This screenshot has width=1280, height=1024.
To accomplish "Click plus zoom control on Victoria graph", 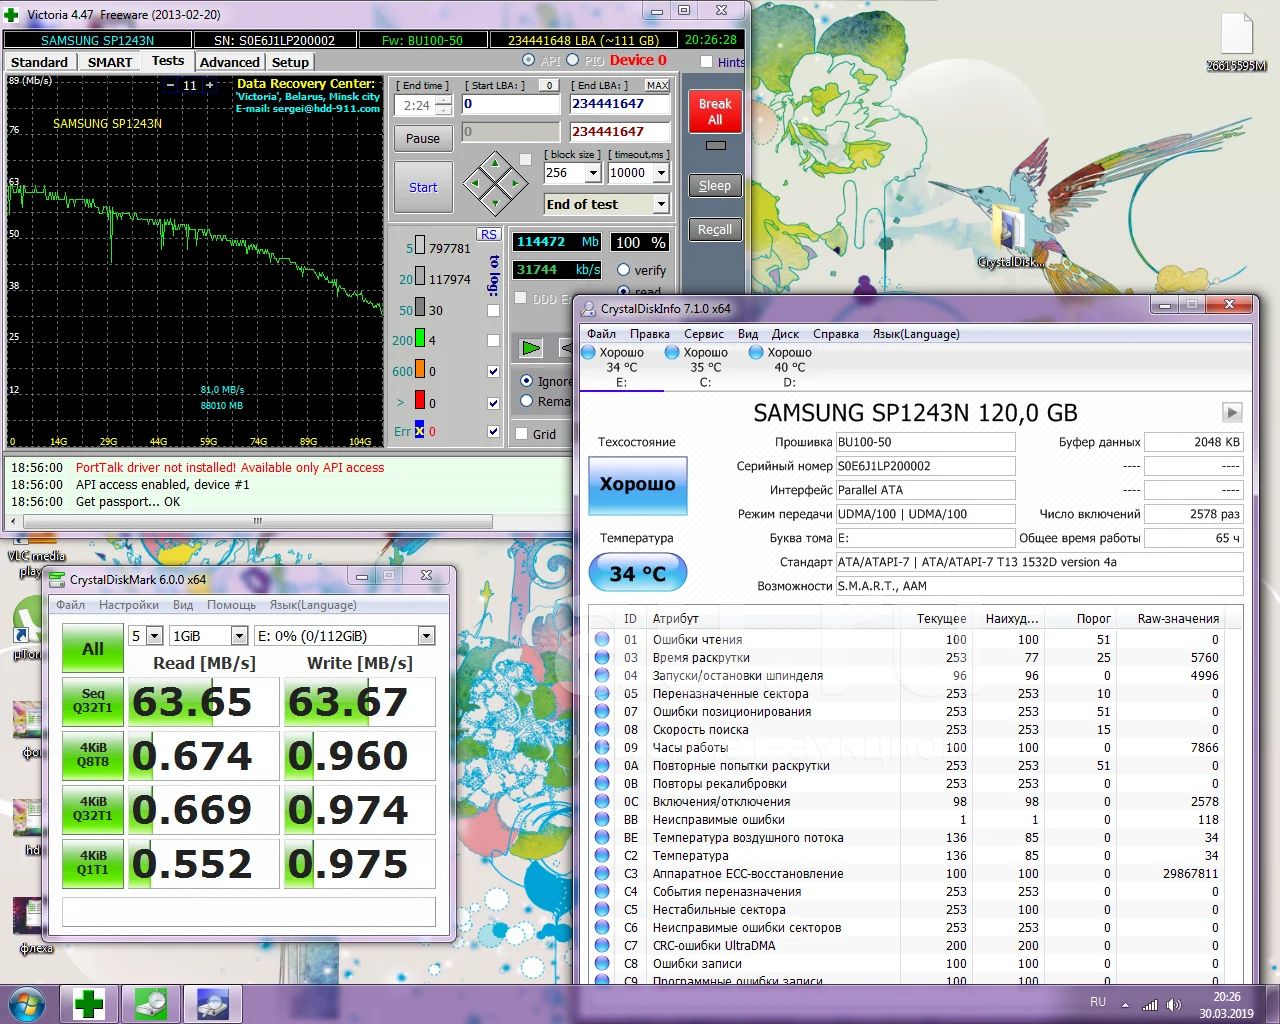I will pyautogui.click(x=209, y=86).
